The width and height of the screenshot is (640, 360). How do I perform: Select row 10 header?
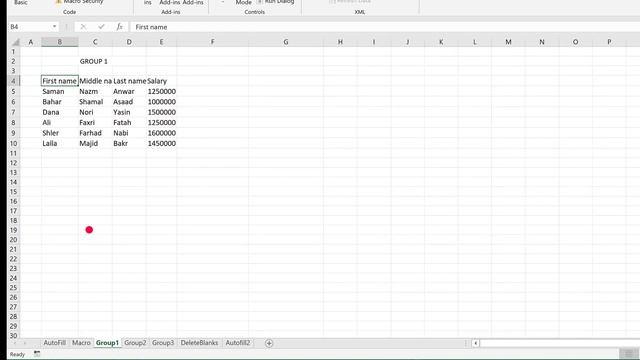(x=13, y=143)
